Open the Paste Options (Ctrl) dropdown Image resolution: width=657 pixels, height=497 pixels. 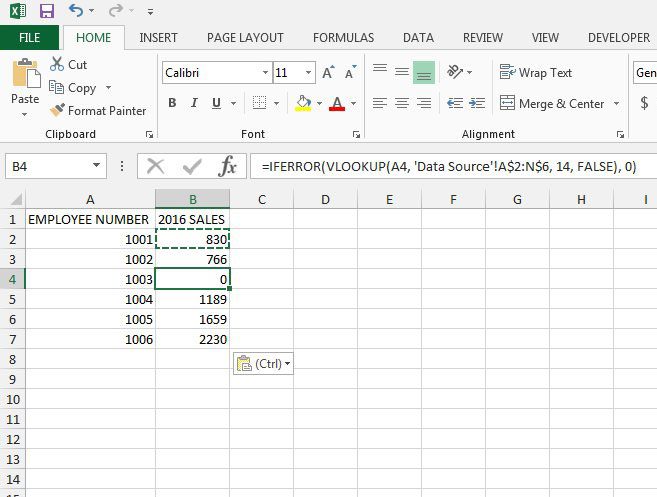pyautogui.click(x=263, y=364)
